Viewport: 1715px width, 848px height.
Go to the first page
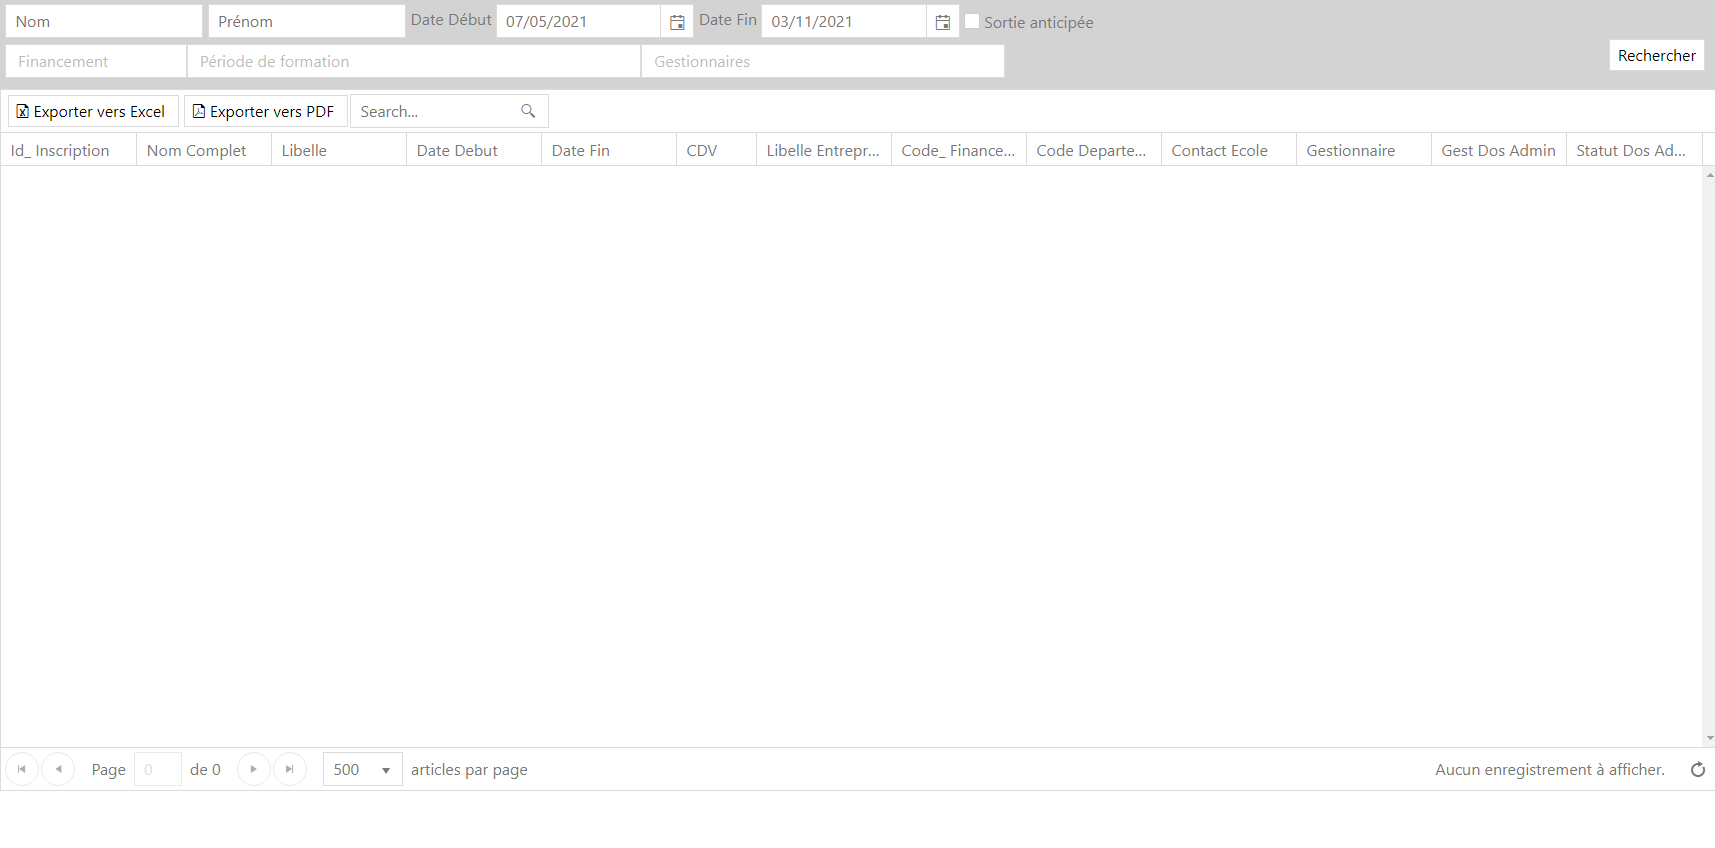pyautogui.click(x=22, y=769)
